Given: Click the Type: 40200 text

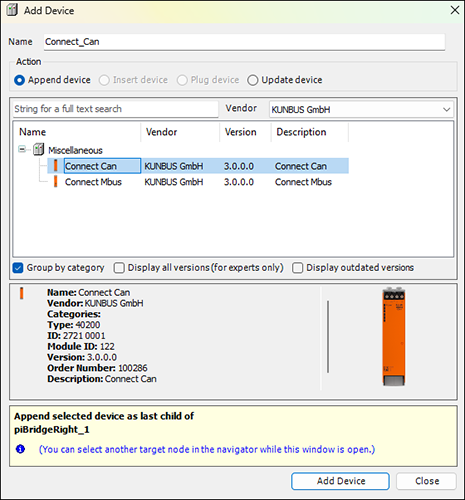Looking at the screenshot, I should click(74, 325).
